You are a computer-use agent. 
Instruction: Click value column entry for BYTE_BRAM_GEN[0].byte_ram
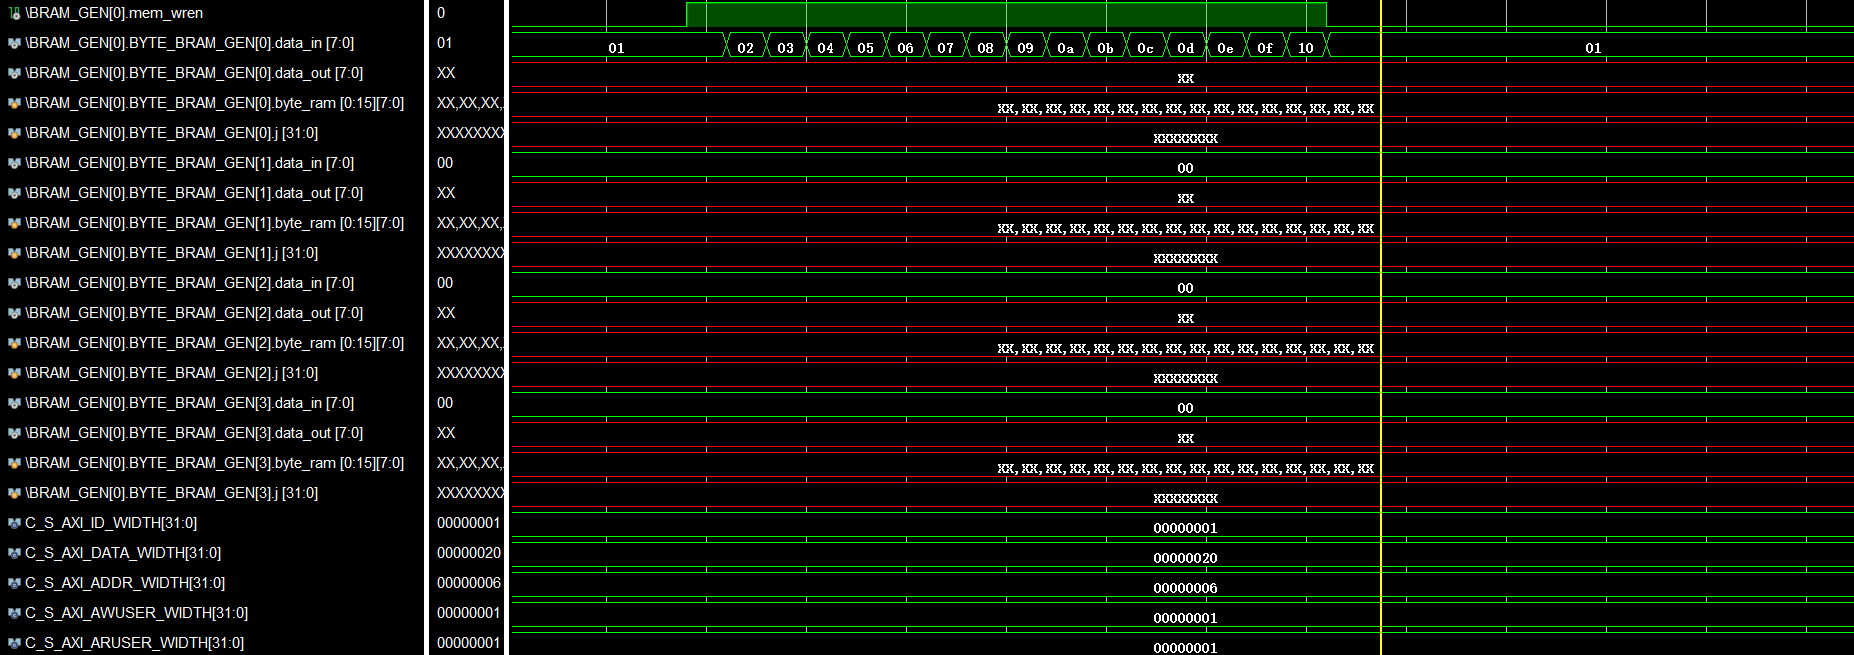tap(470, 103)
